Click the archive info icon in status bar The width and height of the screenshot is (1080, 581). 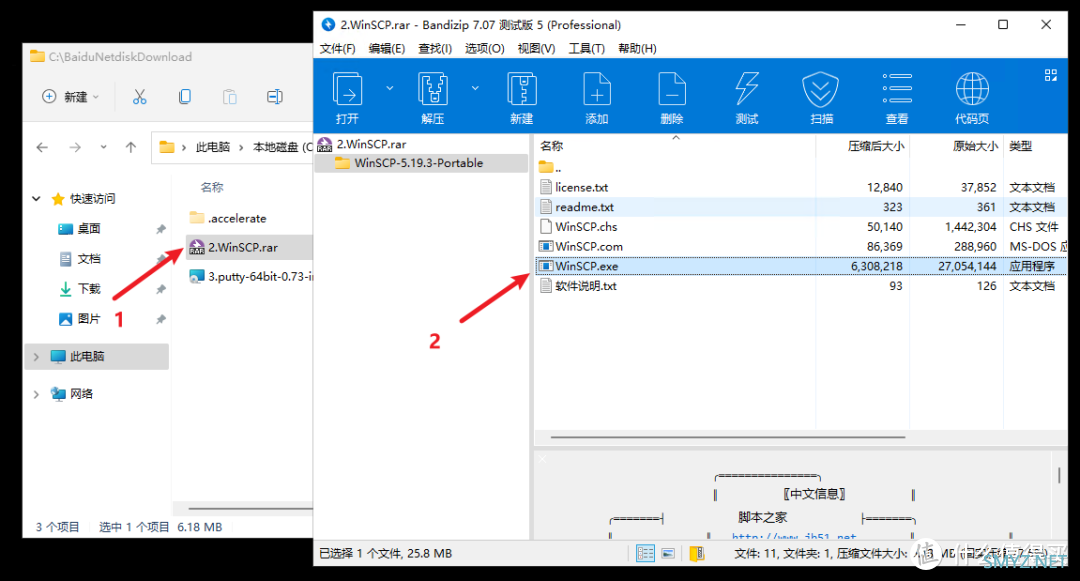(696, 553)
